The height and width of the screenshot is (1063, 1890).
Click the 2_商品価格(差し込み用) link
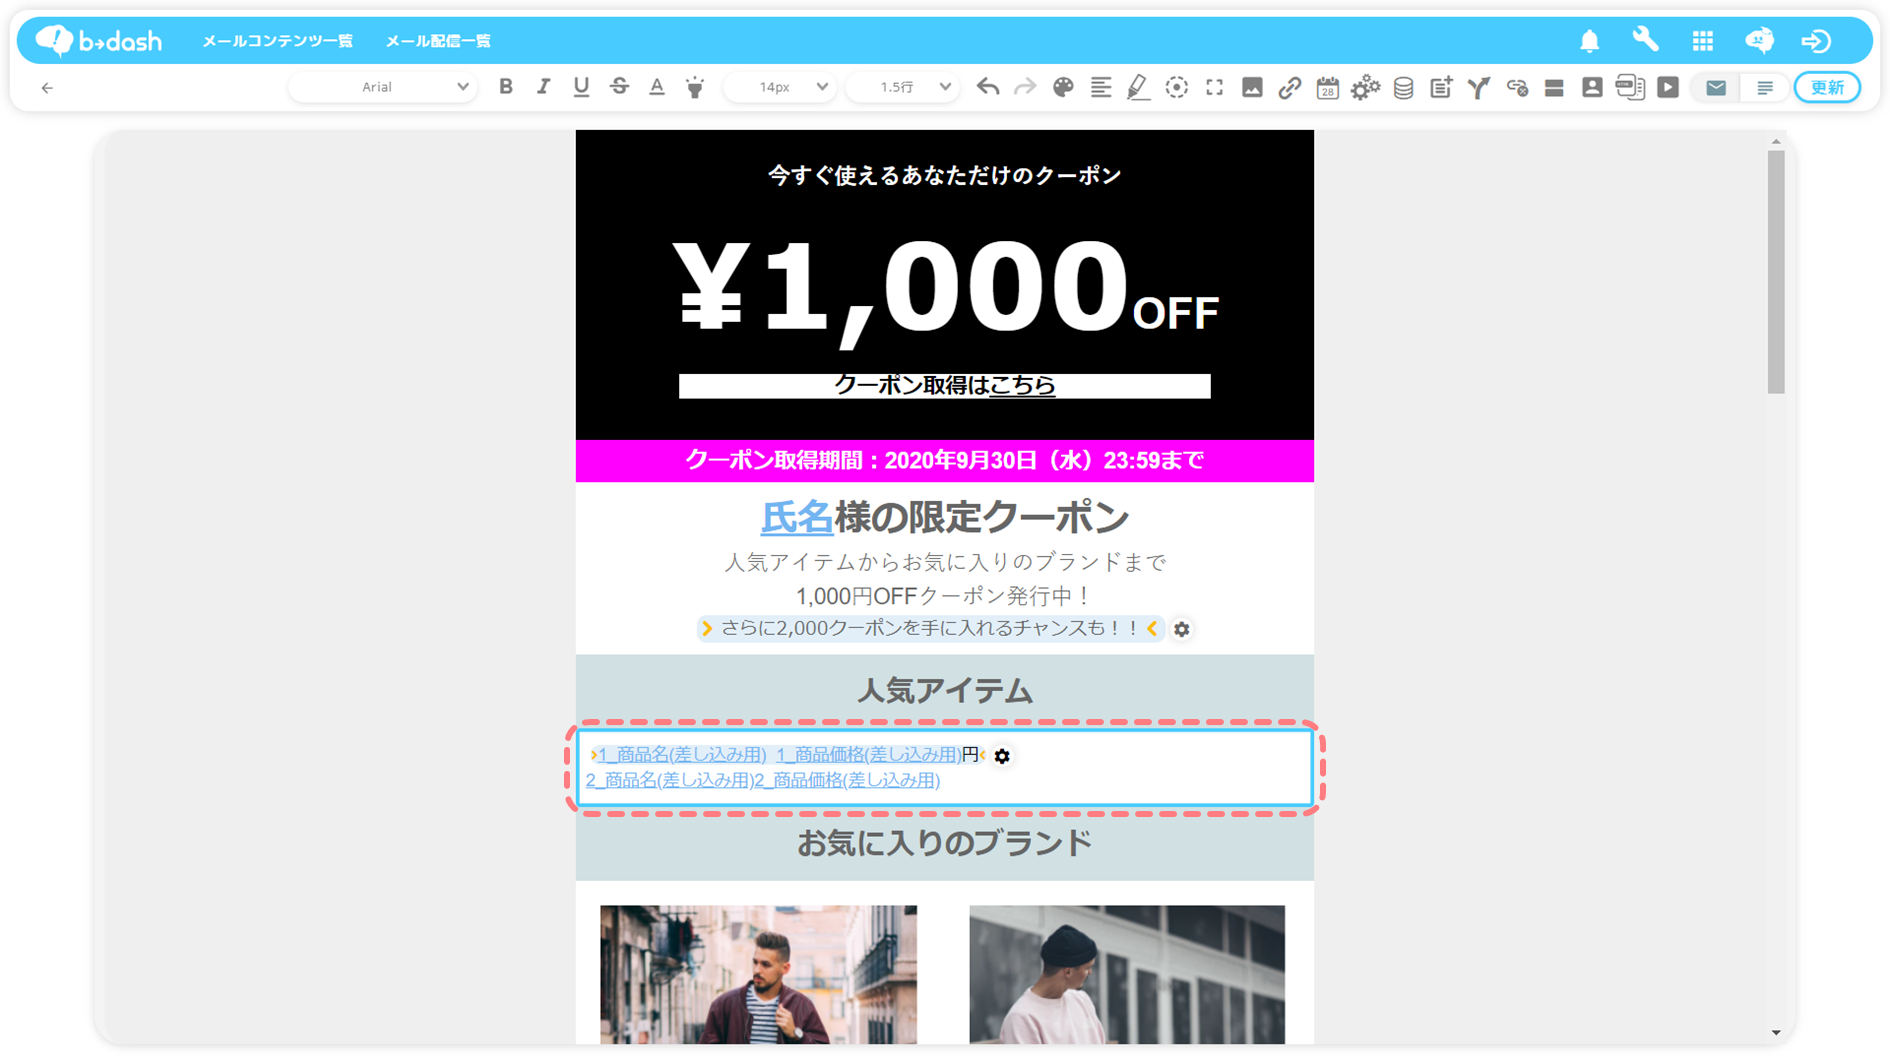pyautogui.click(x=848, y=780)
